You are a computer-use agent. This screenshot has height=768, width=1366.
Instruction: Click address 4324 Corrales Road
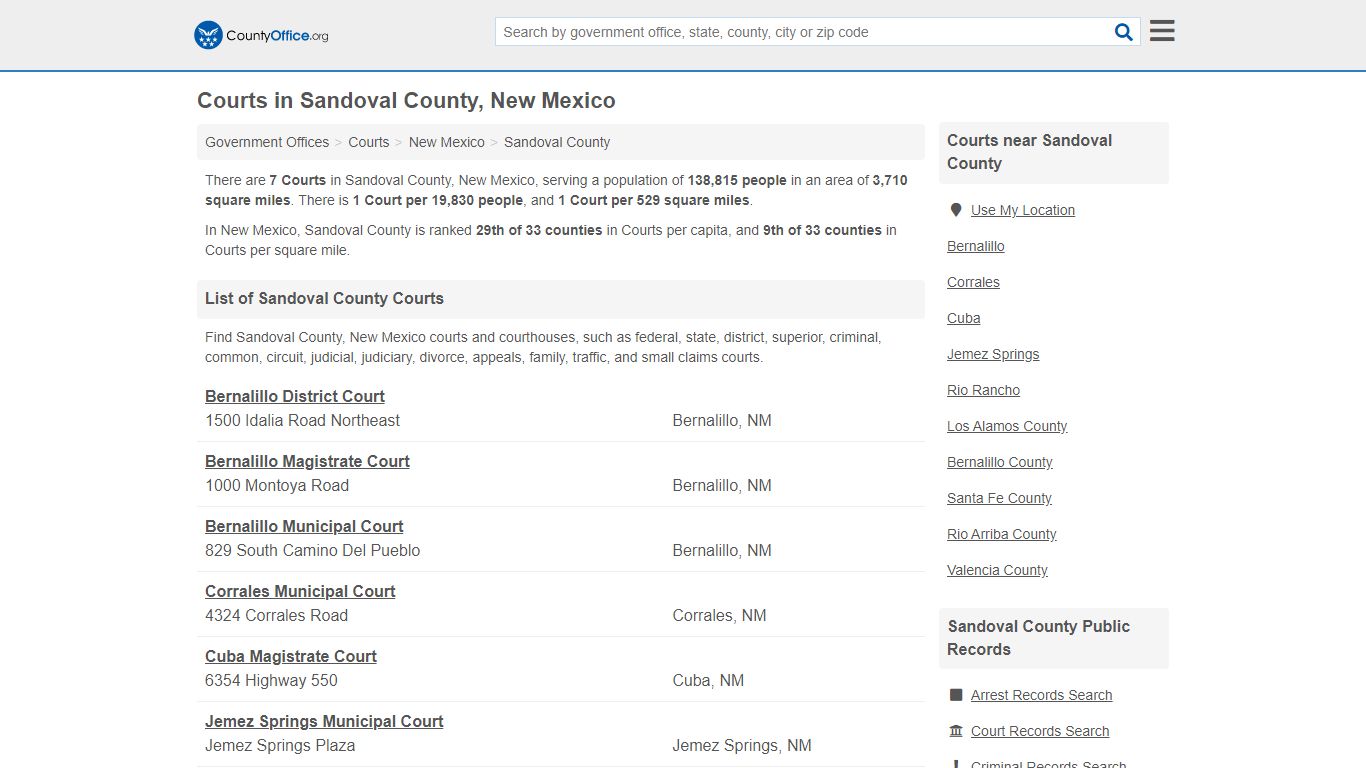coord(276,615)
